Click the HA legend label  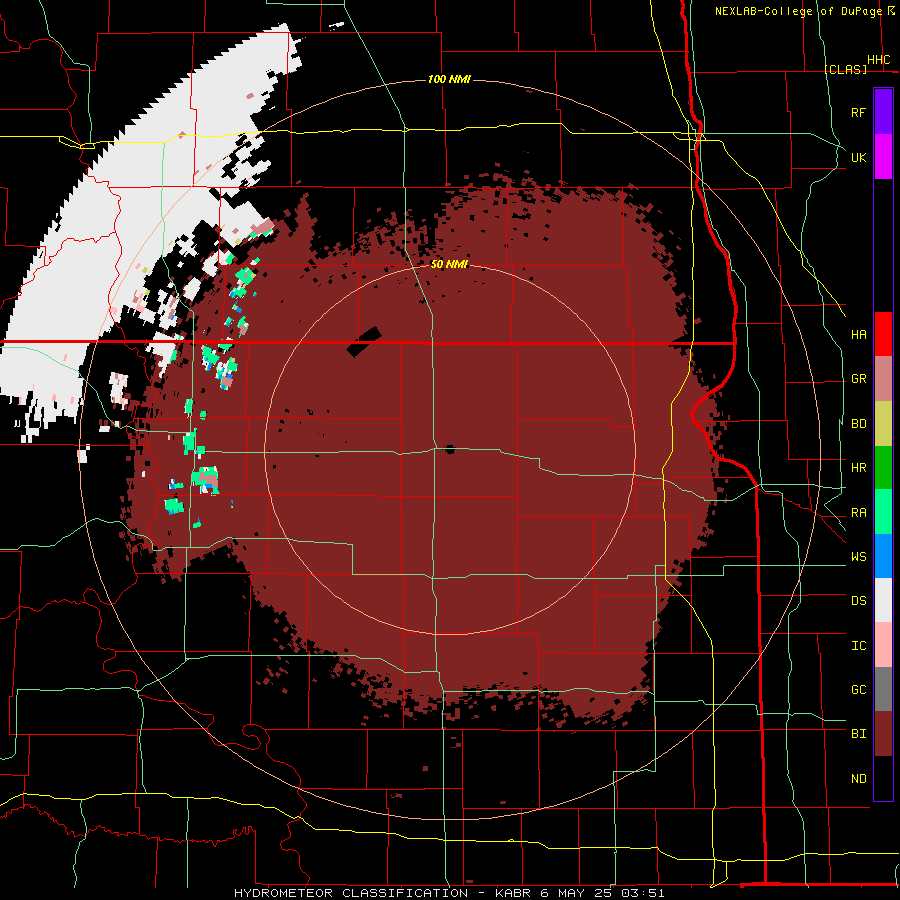tap(859, 335)
